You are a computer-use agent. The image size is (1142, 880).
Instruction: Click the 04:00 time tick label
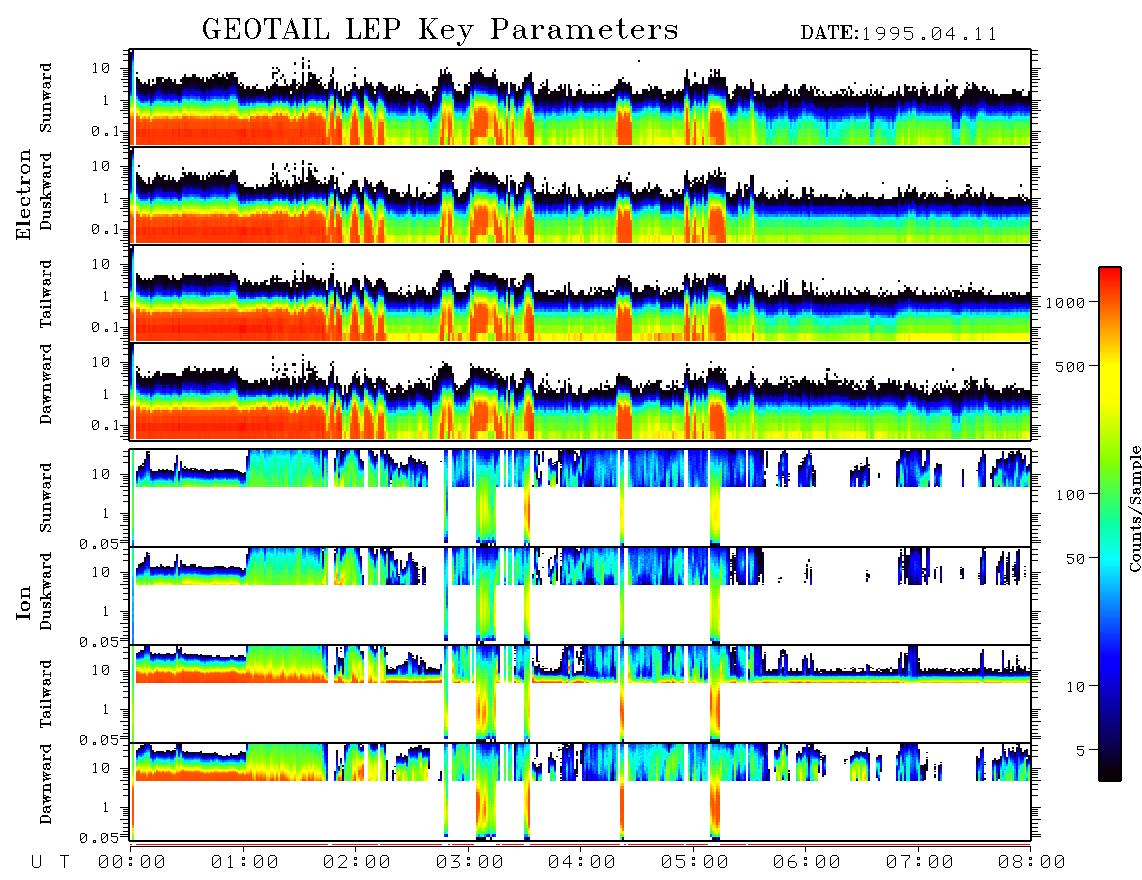pos(582,862)
